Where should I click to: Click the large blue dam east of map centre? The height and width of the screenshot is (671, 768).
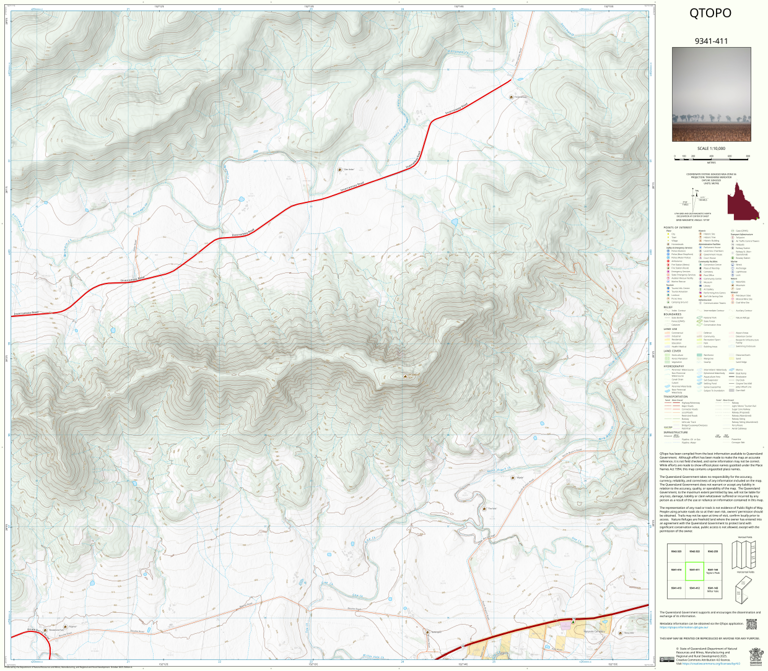pos(455,222)
